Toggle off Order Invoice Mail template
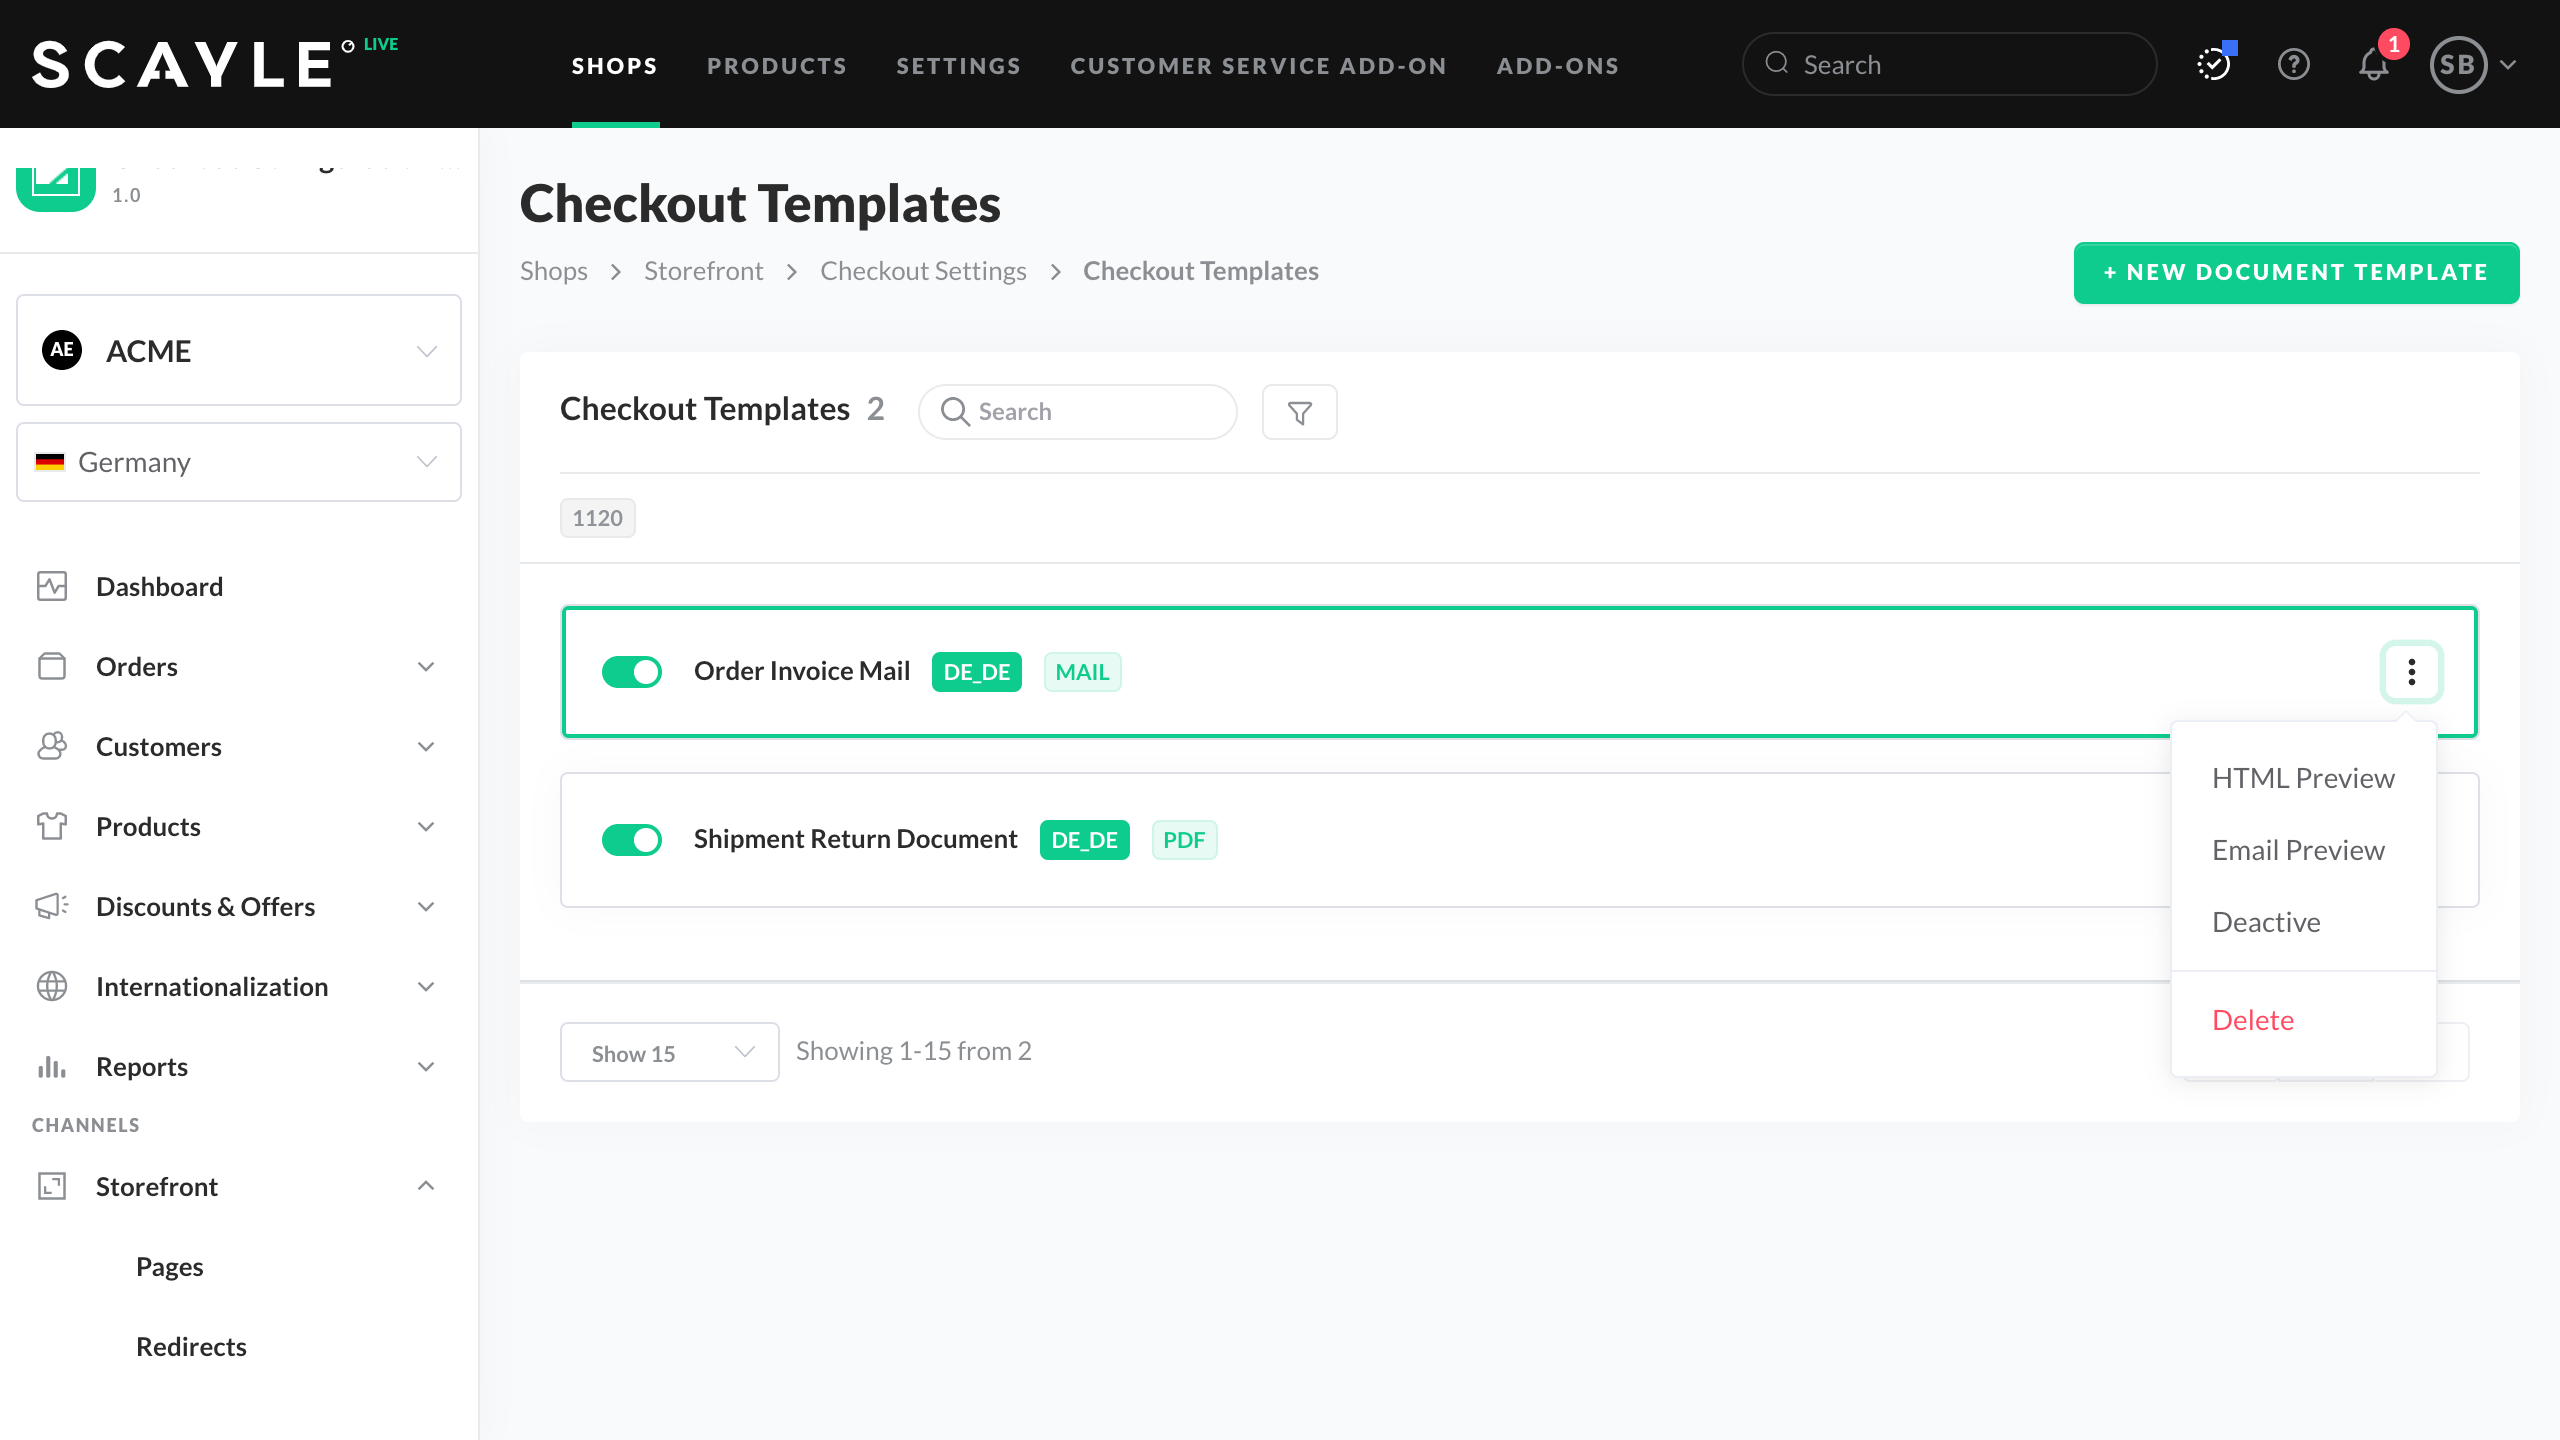This screenshot has width=2560, height=1440. pyautogui.click(x=632, y=672)
